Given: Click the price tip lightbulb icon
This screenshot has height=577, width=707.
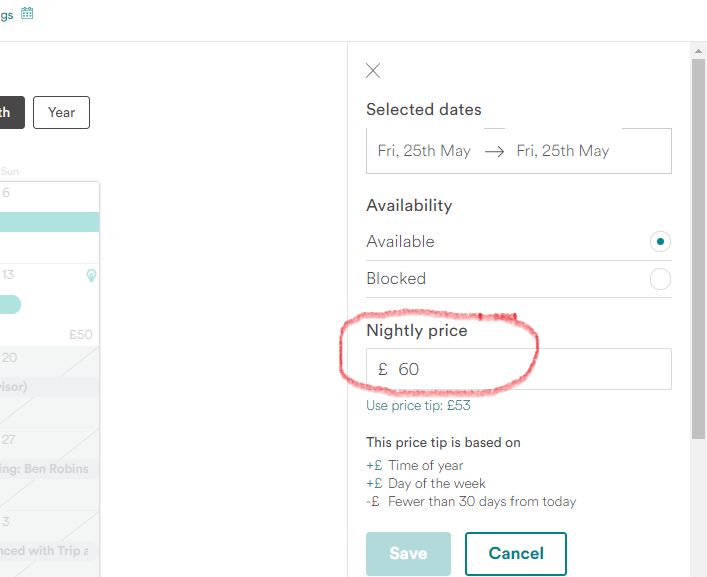Looking at the screenshot, I should [x=91, y=275].
